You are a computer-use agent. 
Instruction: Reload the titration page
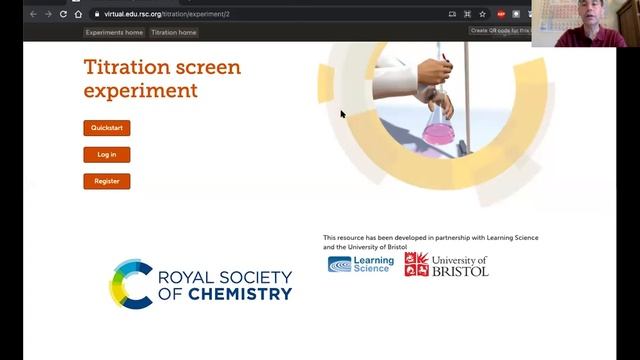coord(63,14)
